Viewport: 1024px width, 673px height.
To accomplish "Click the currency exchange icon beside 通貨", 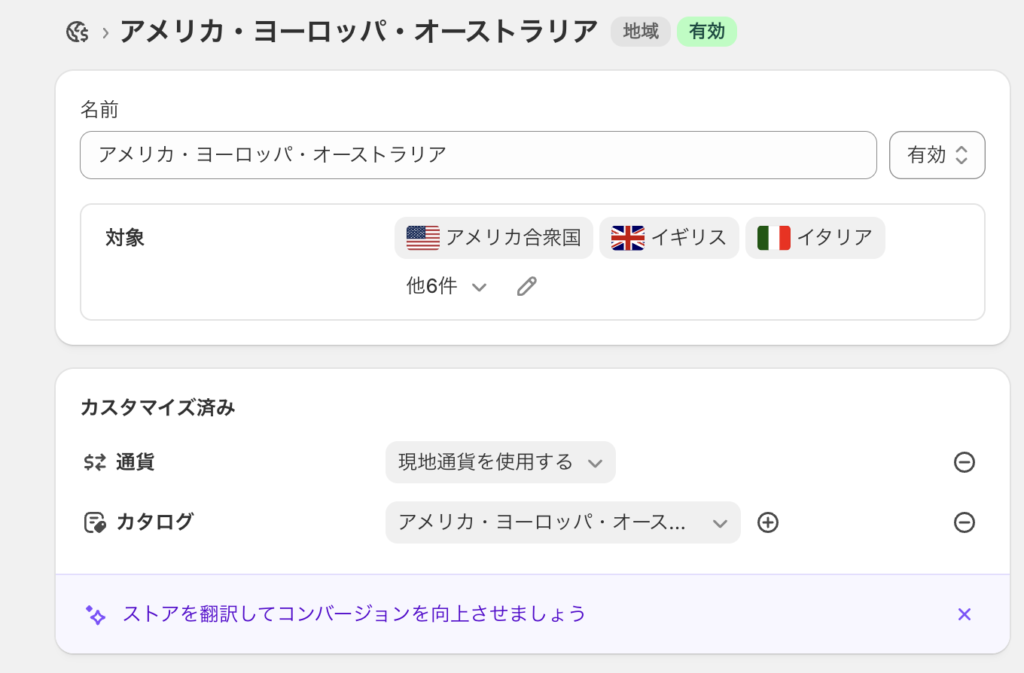I will coord(95,462).
